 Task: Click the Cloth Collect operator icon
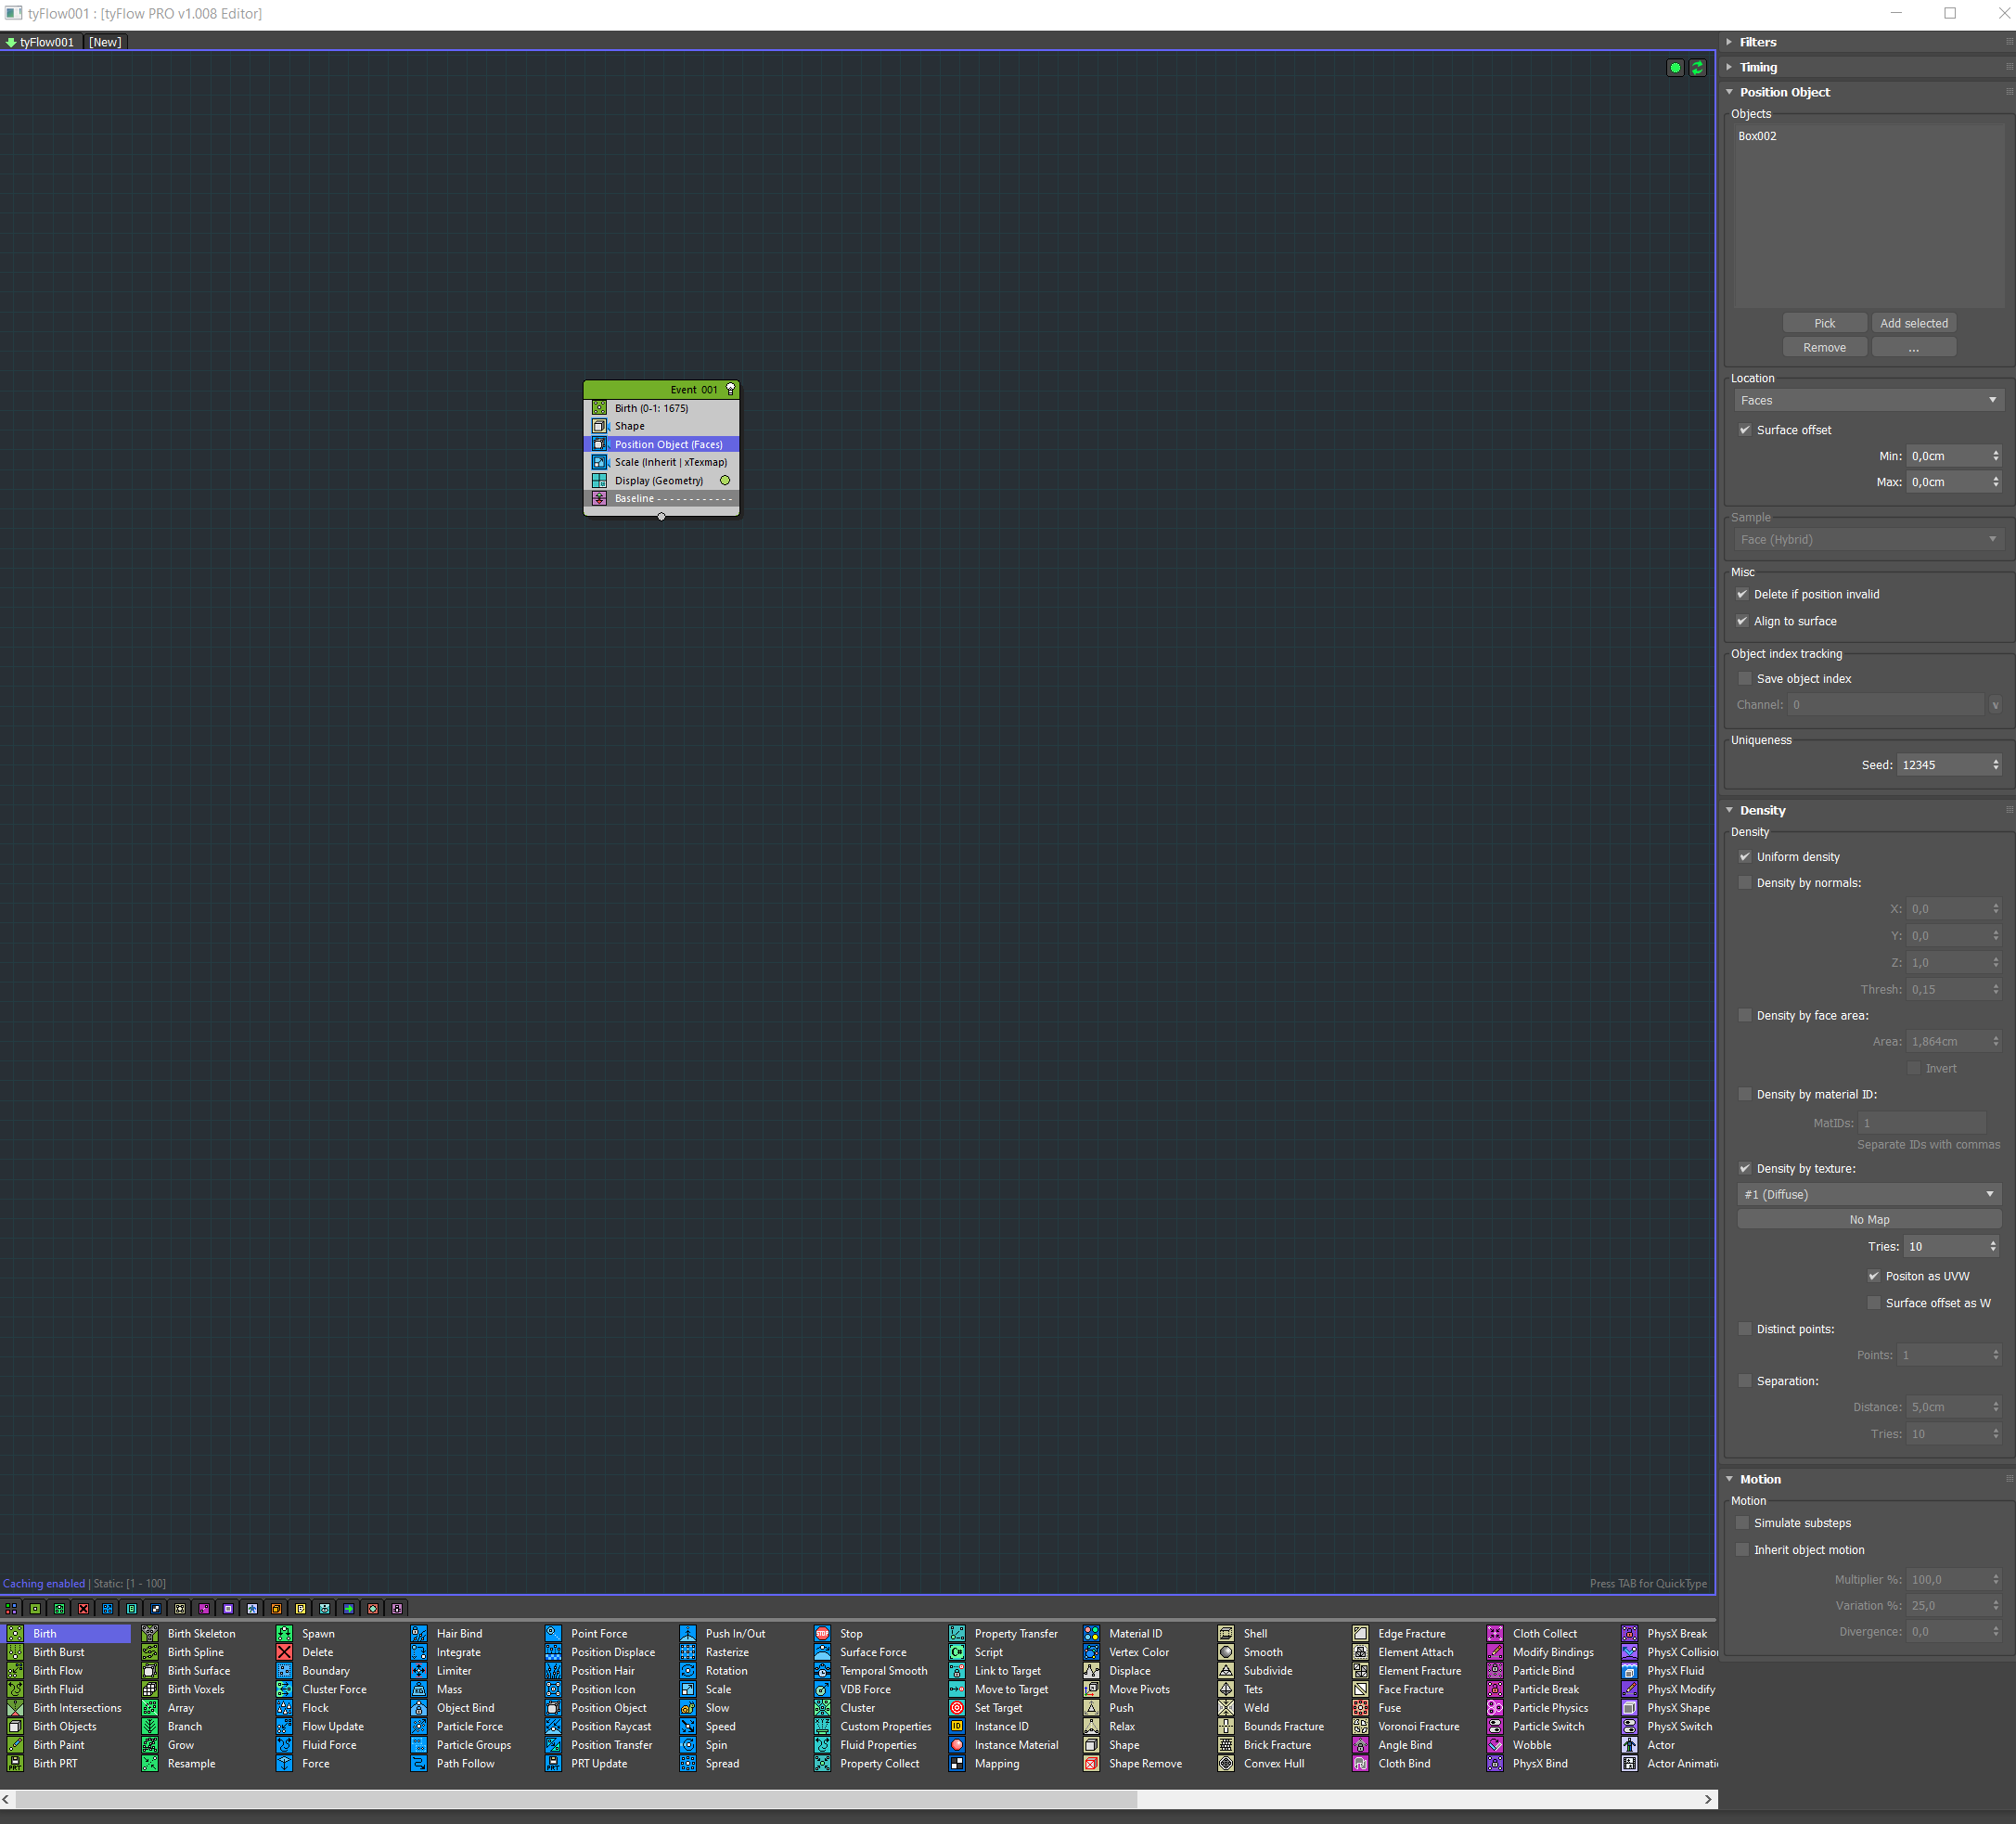coord(1495,1633)
